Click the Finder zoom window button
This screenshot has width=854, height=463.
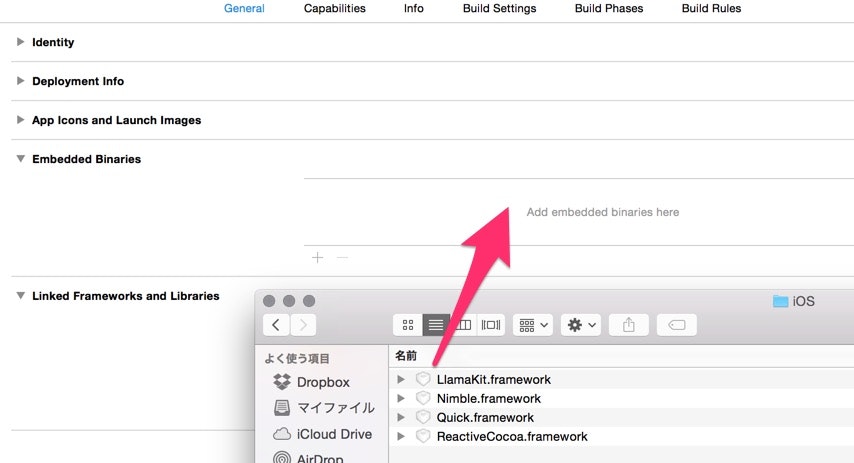[x=309, y=301]
